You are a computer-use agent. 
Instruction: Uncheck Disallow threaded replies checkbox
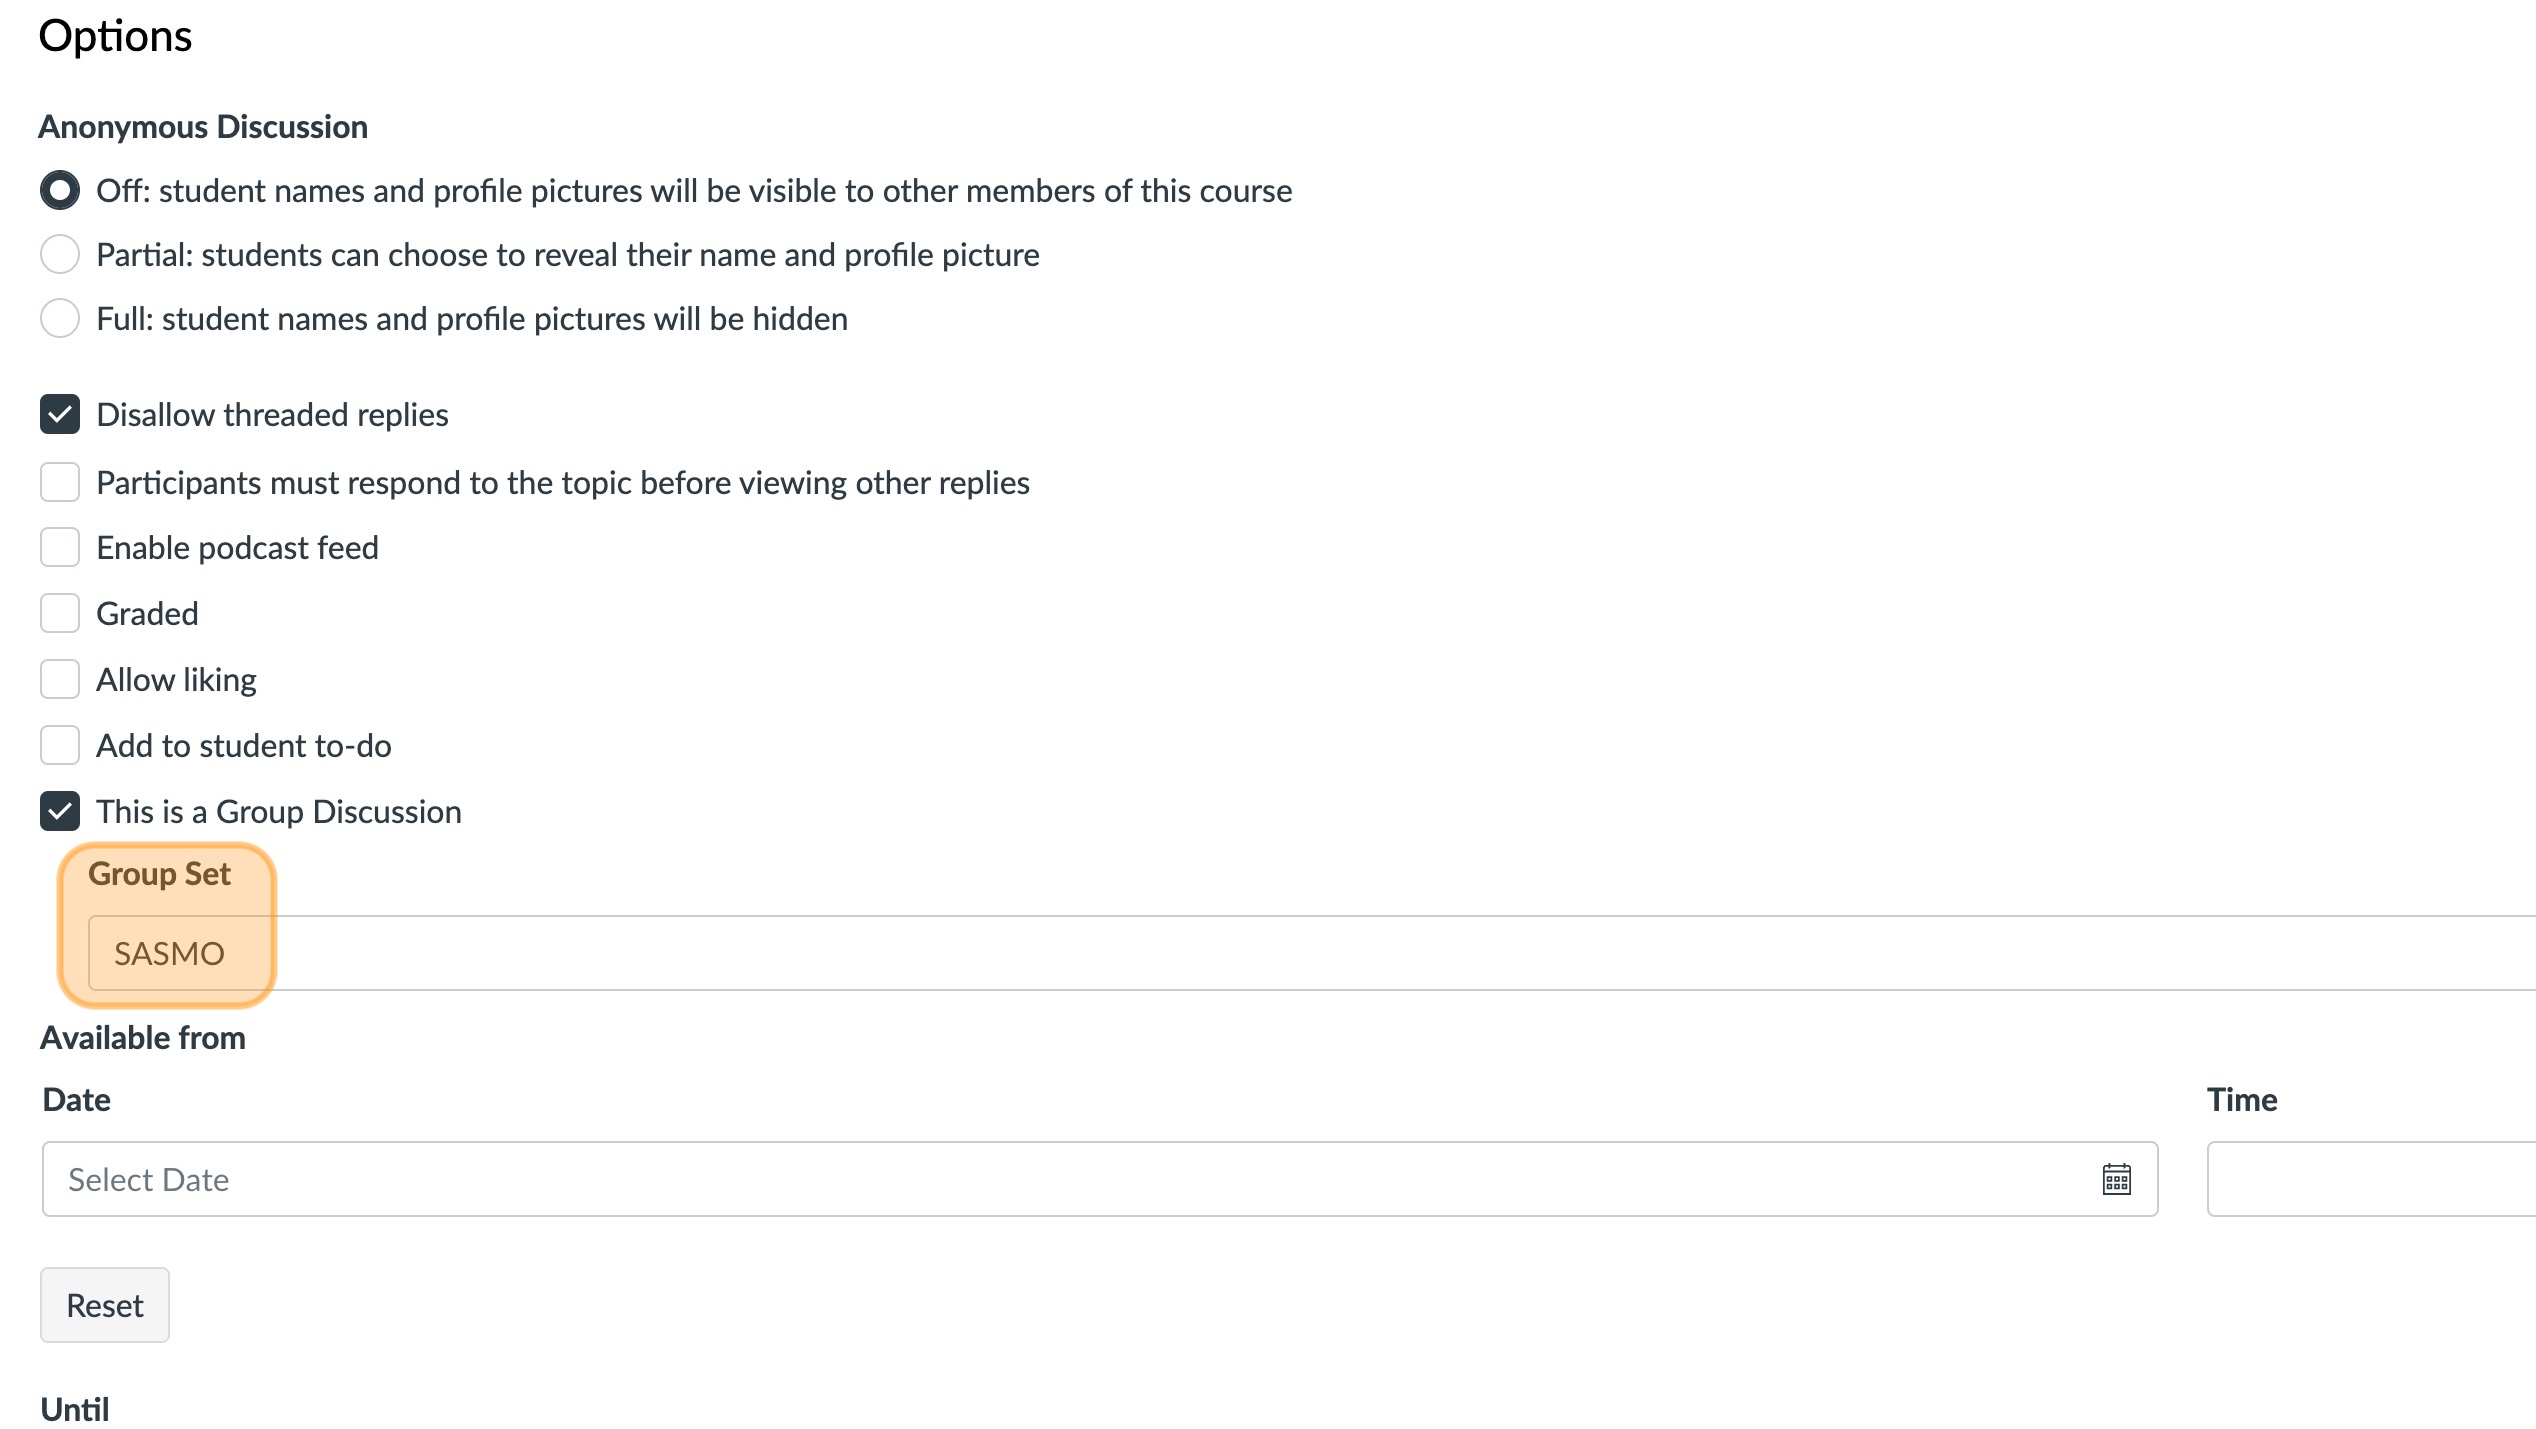[x=60, y=414]
